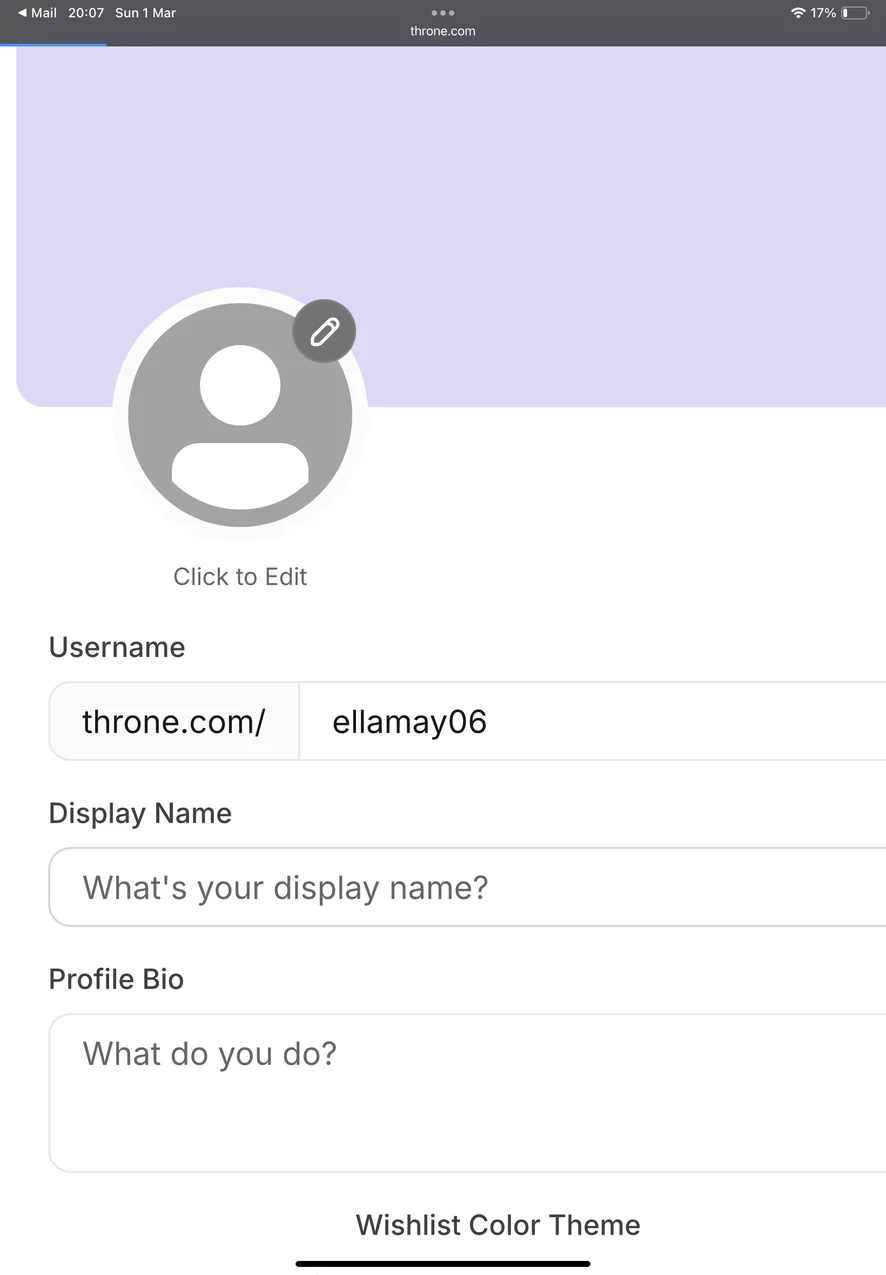The width and height of the screenshot is (886, 1275).
Task: Click the "throne.com/" username prefix
Action: [174, 722]
